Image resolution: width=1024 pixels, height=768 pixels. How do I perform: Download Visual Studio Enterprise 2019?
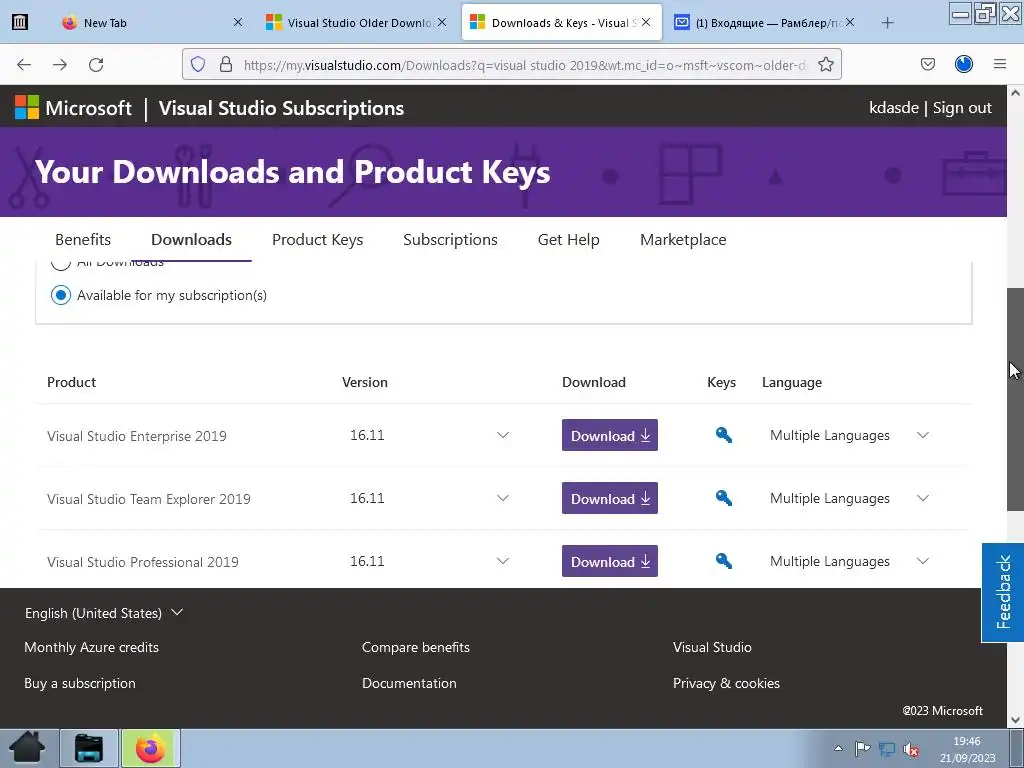click(x=610, y=435)
